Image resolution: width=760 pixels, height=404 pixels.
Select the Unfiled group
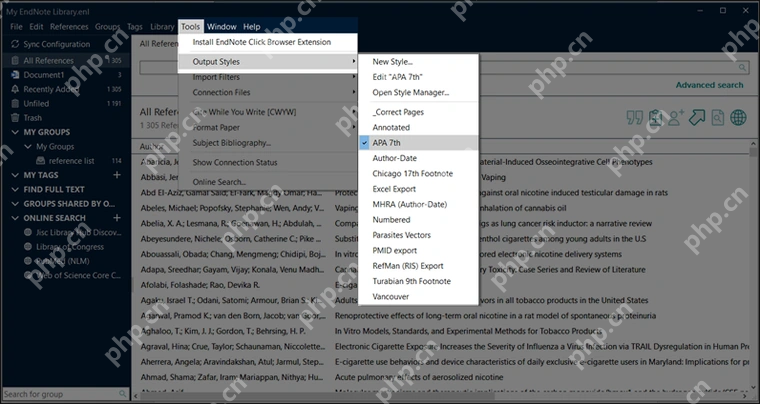pos(65,103)
